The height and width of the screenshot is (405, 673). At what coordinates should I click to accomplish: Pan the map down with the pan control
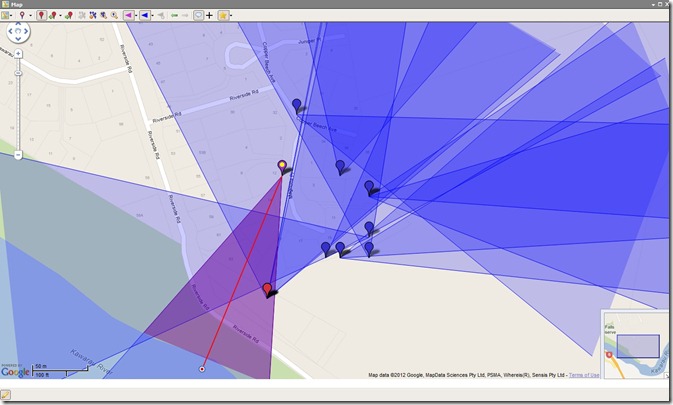[18, 39]
